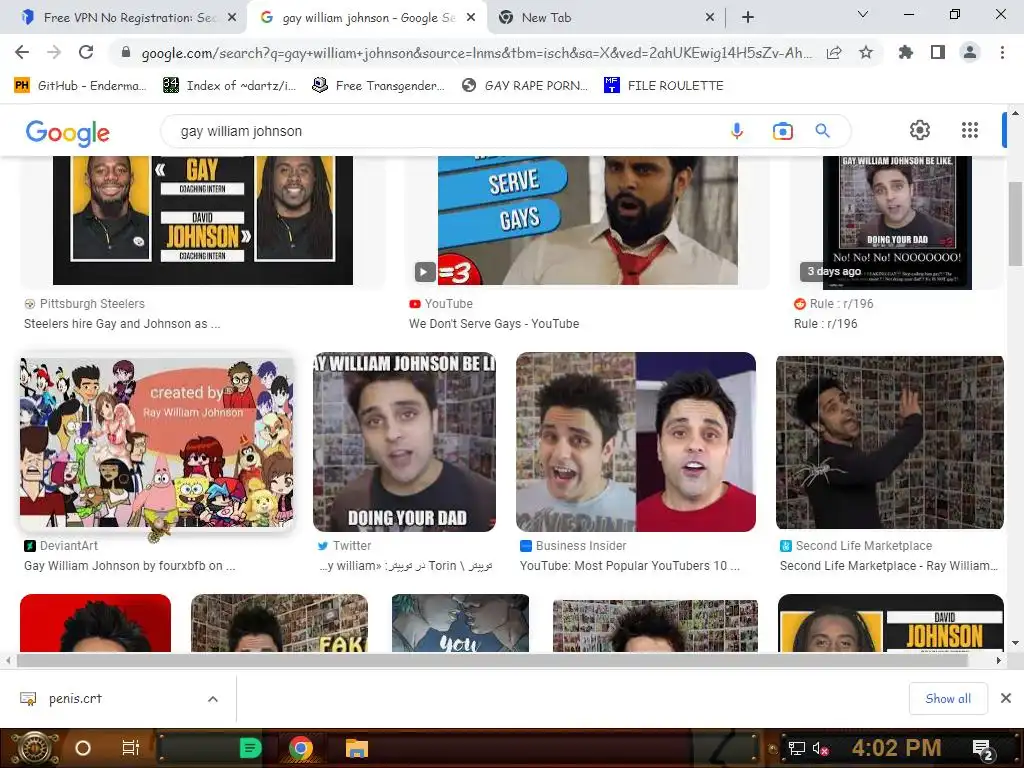
Task: Open the Index of ~dartz bookmark
Action: 229,86
